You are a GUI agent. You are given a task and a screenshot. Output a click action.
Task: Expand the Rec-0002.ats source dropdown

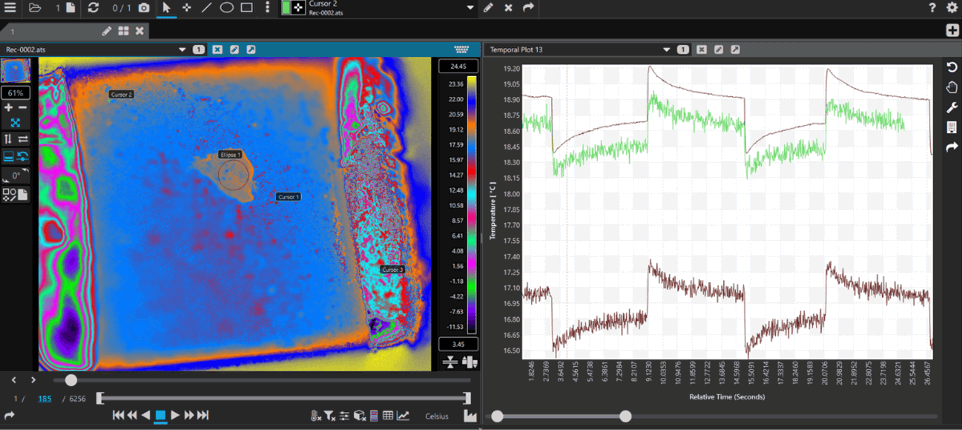point(182,49)
